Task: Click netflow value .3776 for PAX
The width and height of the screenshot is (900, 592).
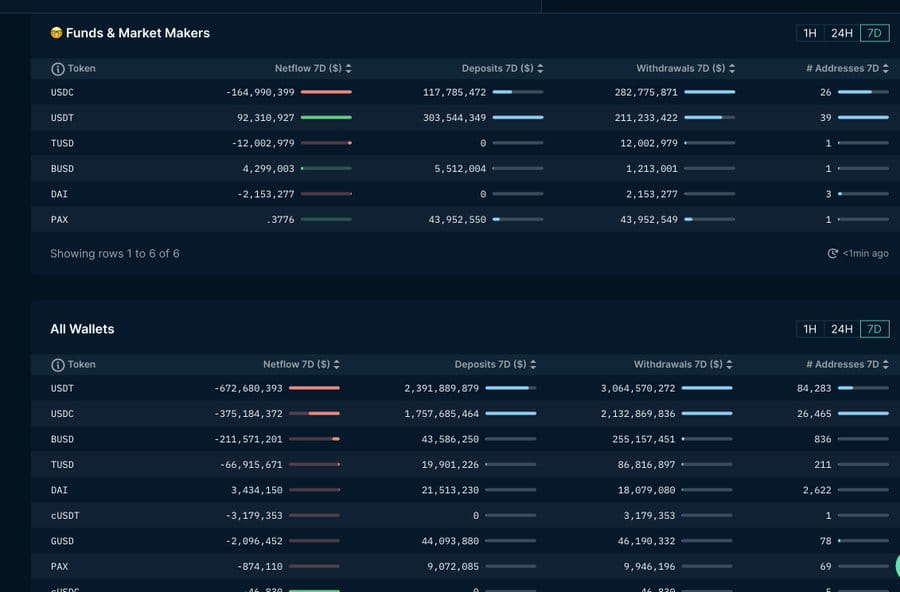Action: (280, 219)
